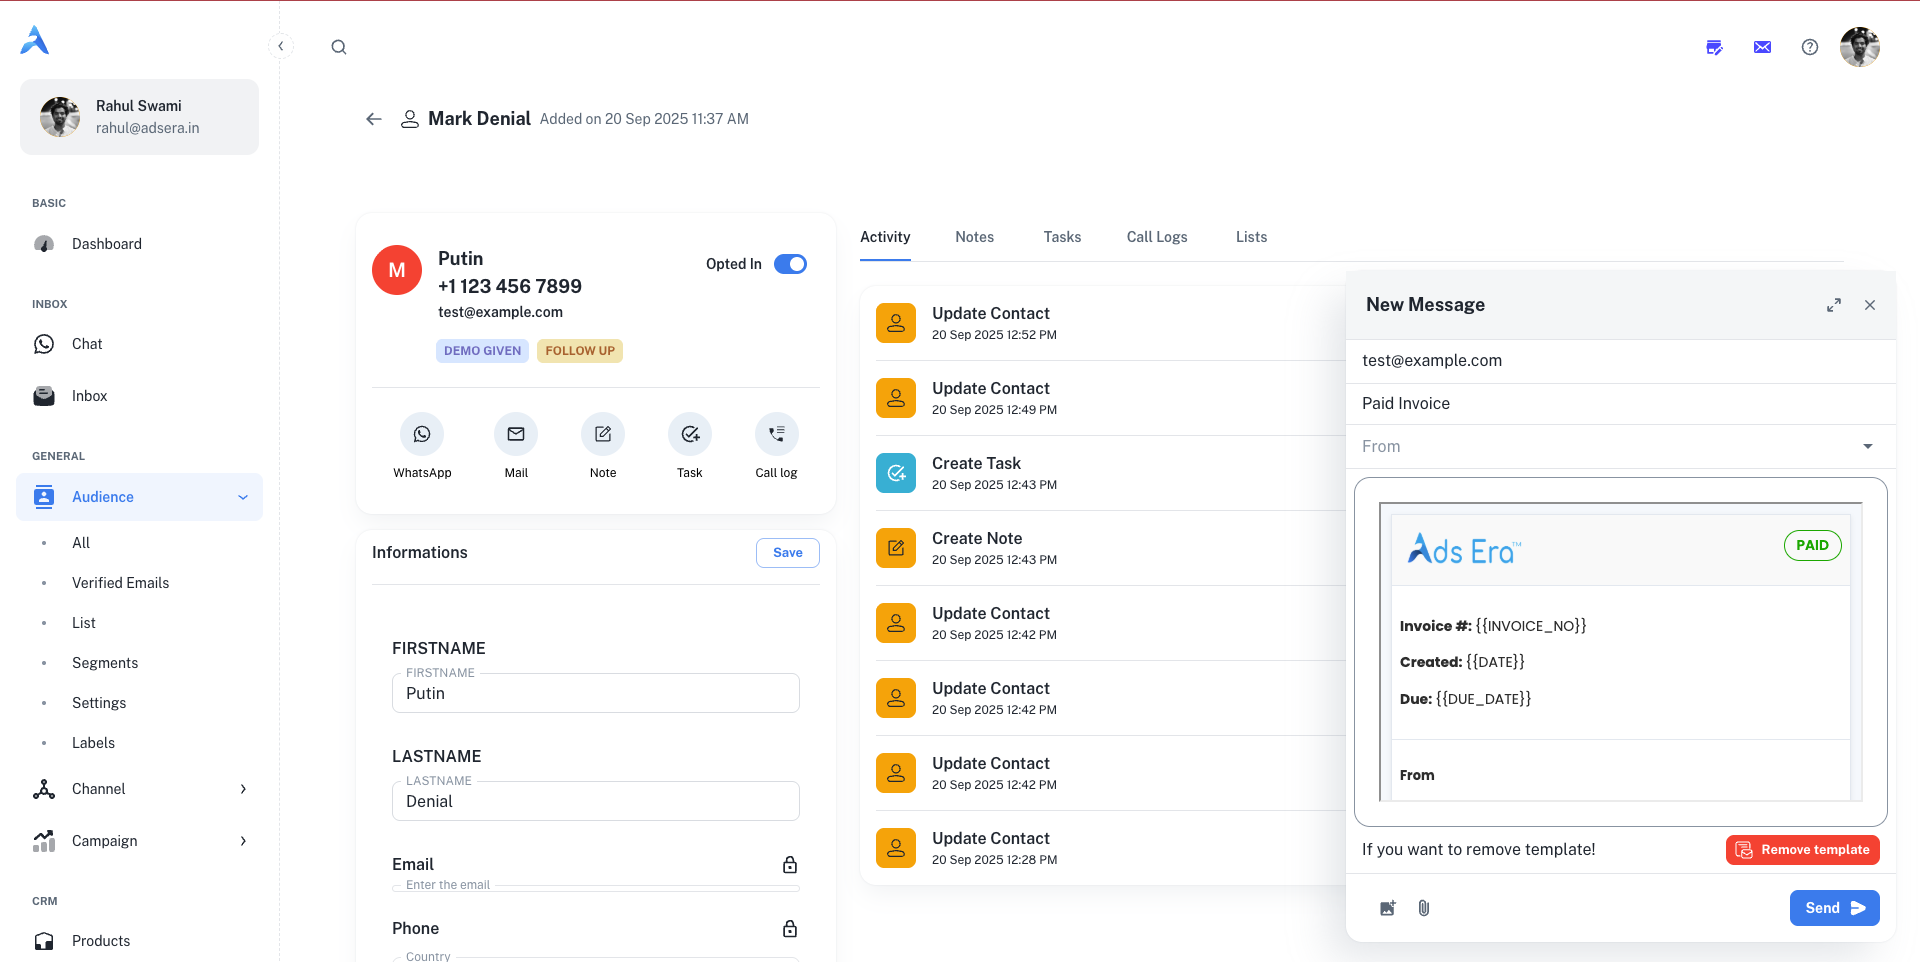Expand the New Message window to fullscreen
1920x962 pixels.
pyautogui.click(x=1834, y=305)
